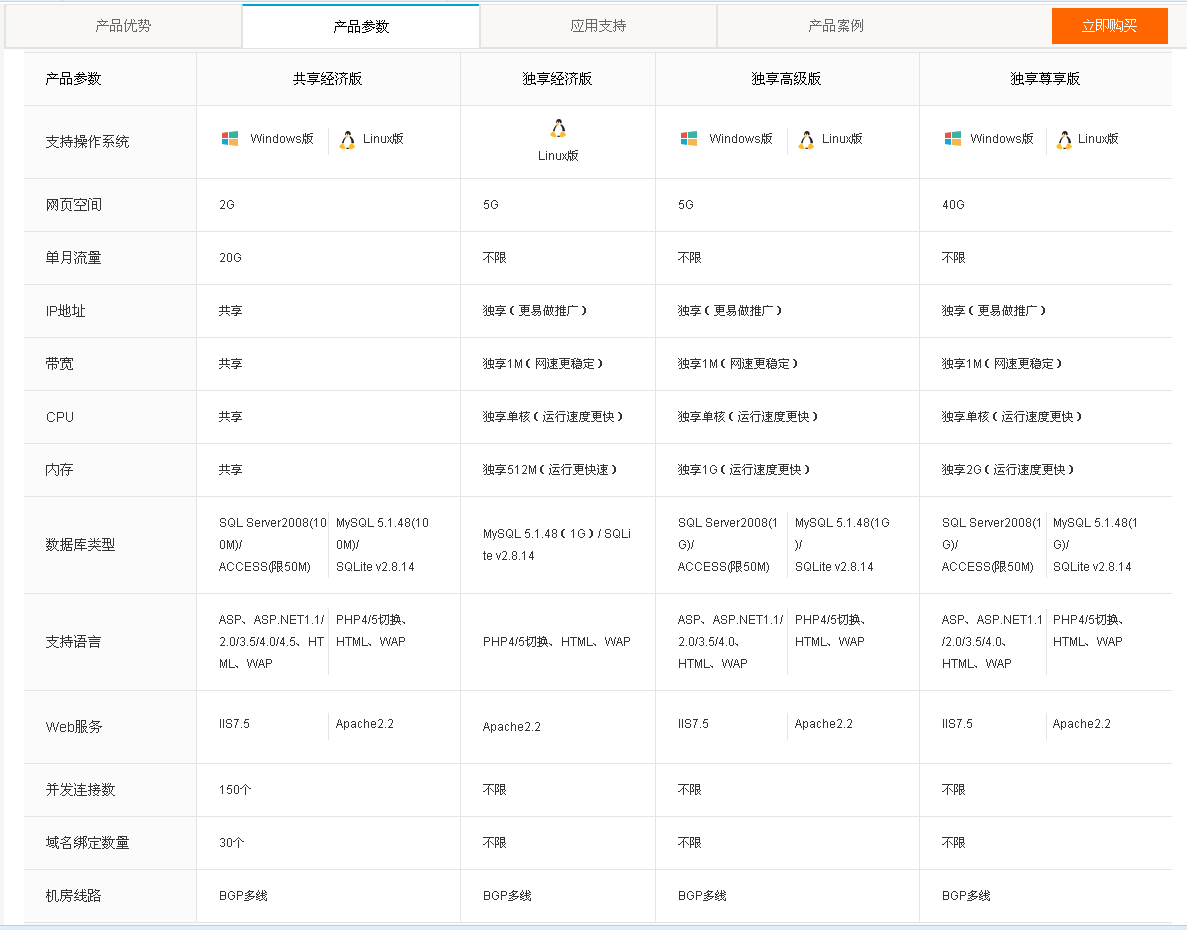The width and height of the screenshot is (1187, 930).
Task: Click the 20G monthly traffic value
Action: click(x=230, y=257)
